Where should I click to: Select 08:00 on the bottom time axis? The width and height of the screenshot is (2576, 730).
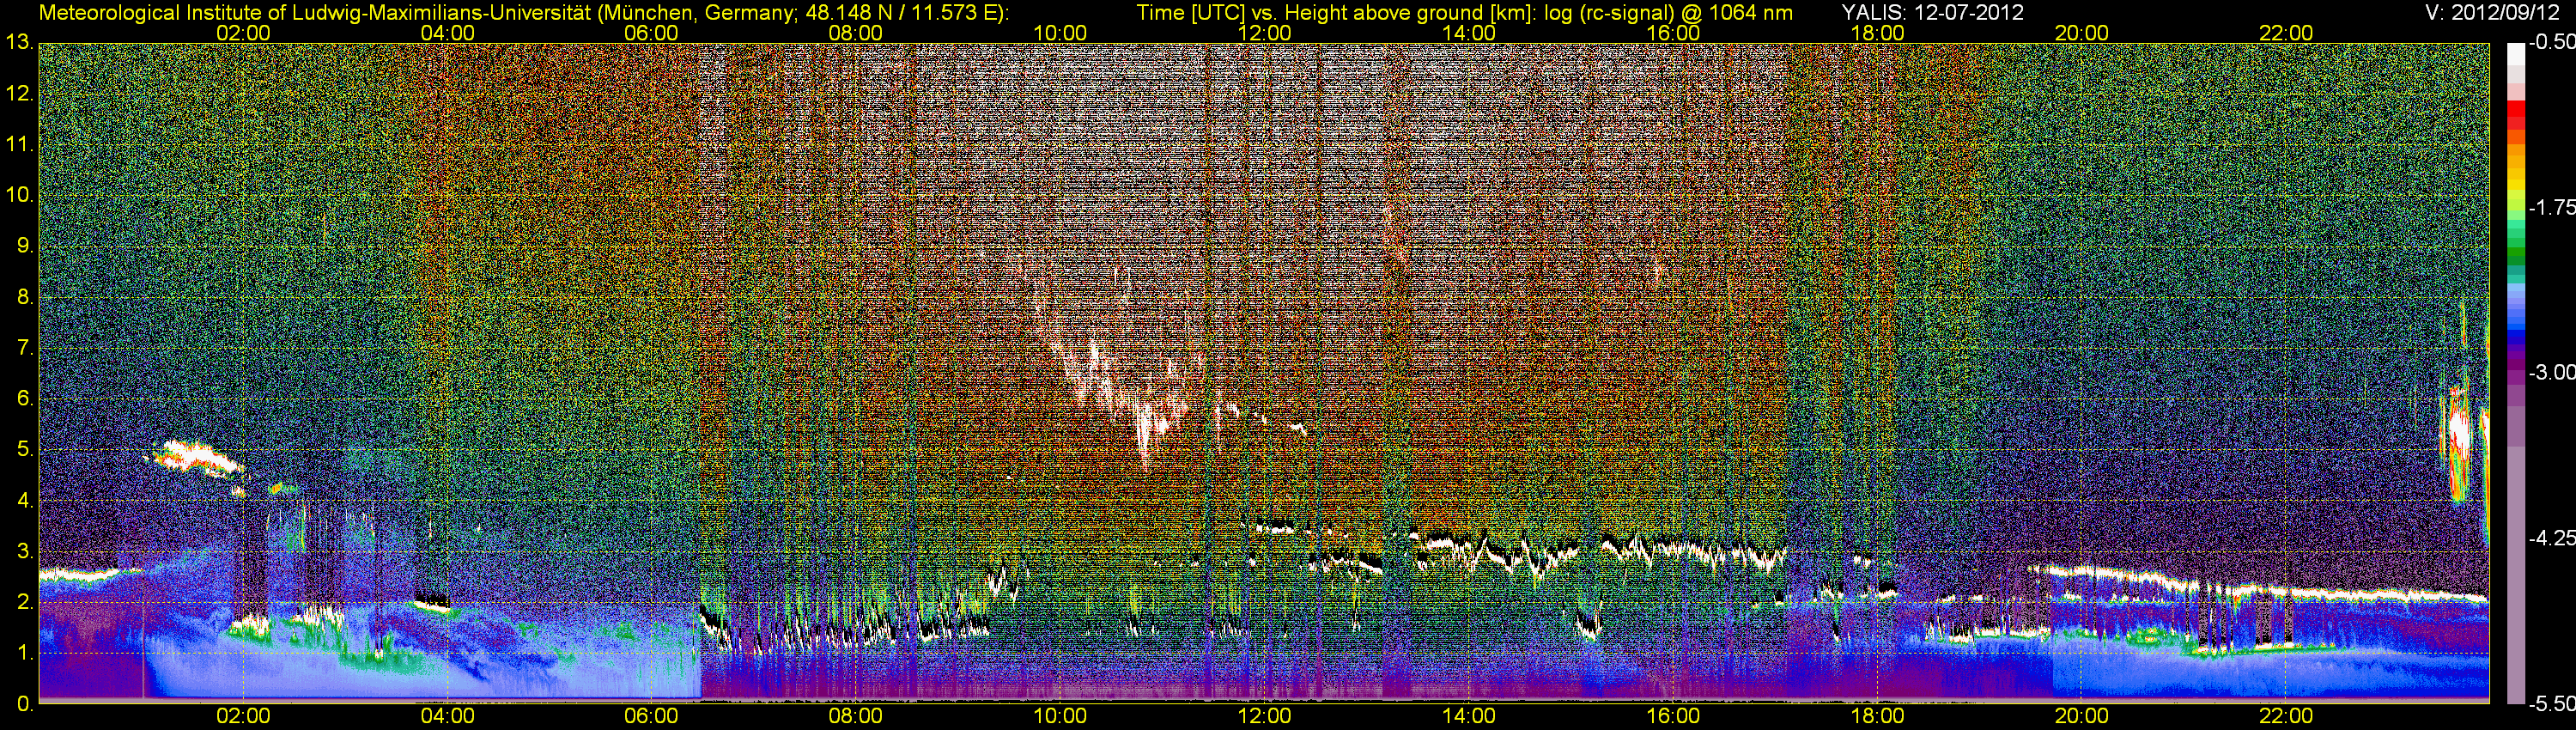(856, 717)
